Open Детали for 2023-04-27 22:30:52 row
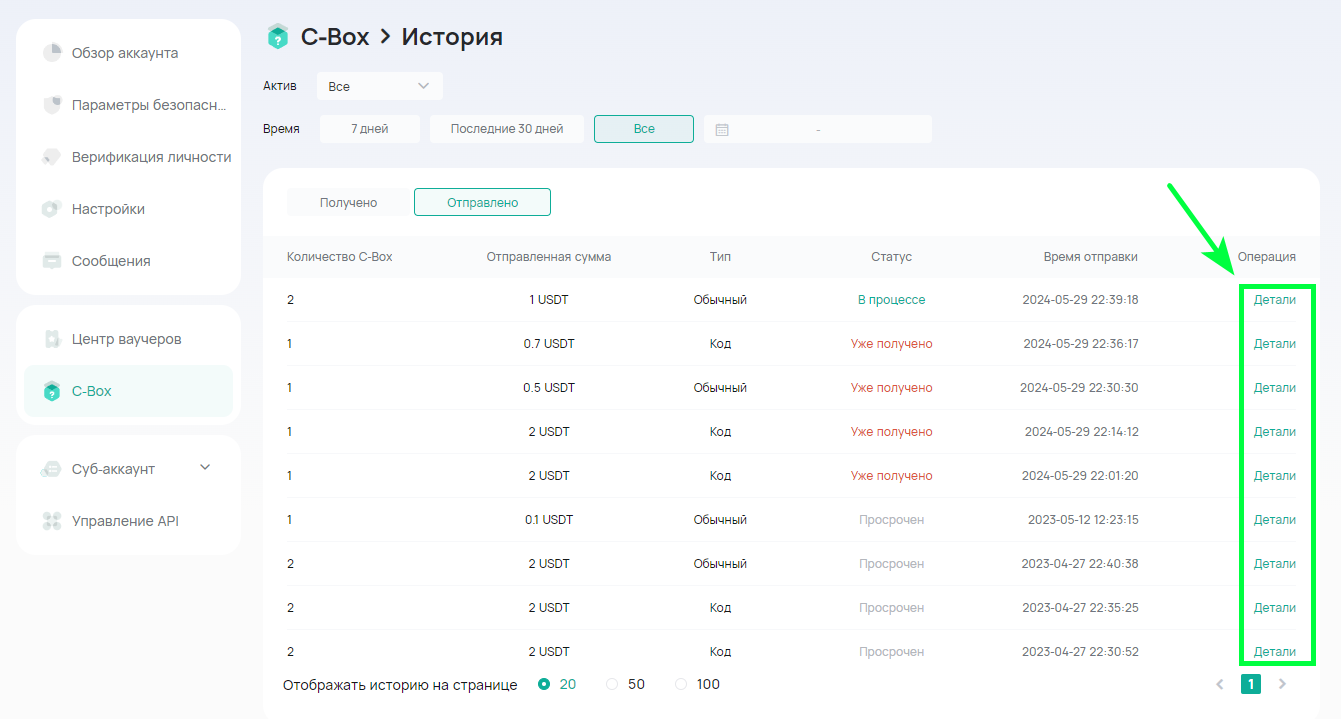 click(x=1275, y=652)
